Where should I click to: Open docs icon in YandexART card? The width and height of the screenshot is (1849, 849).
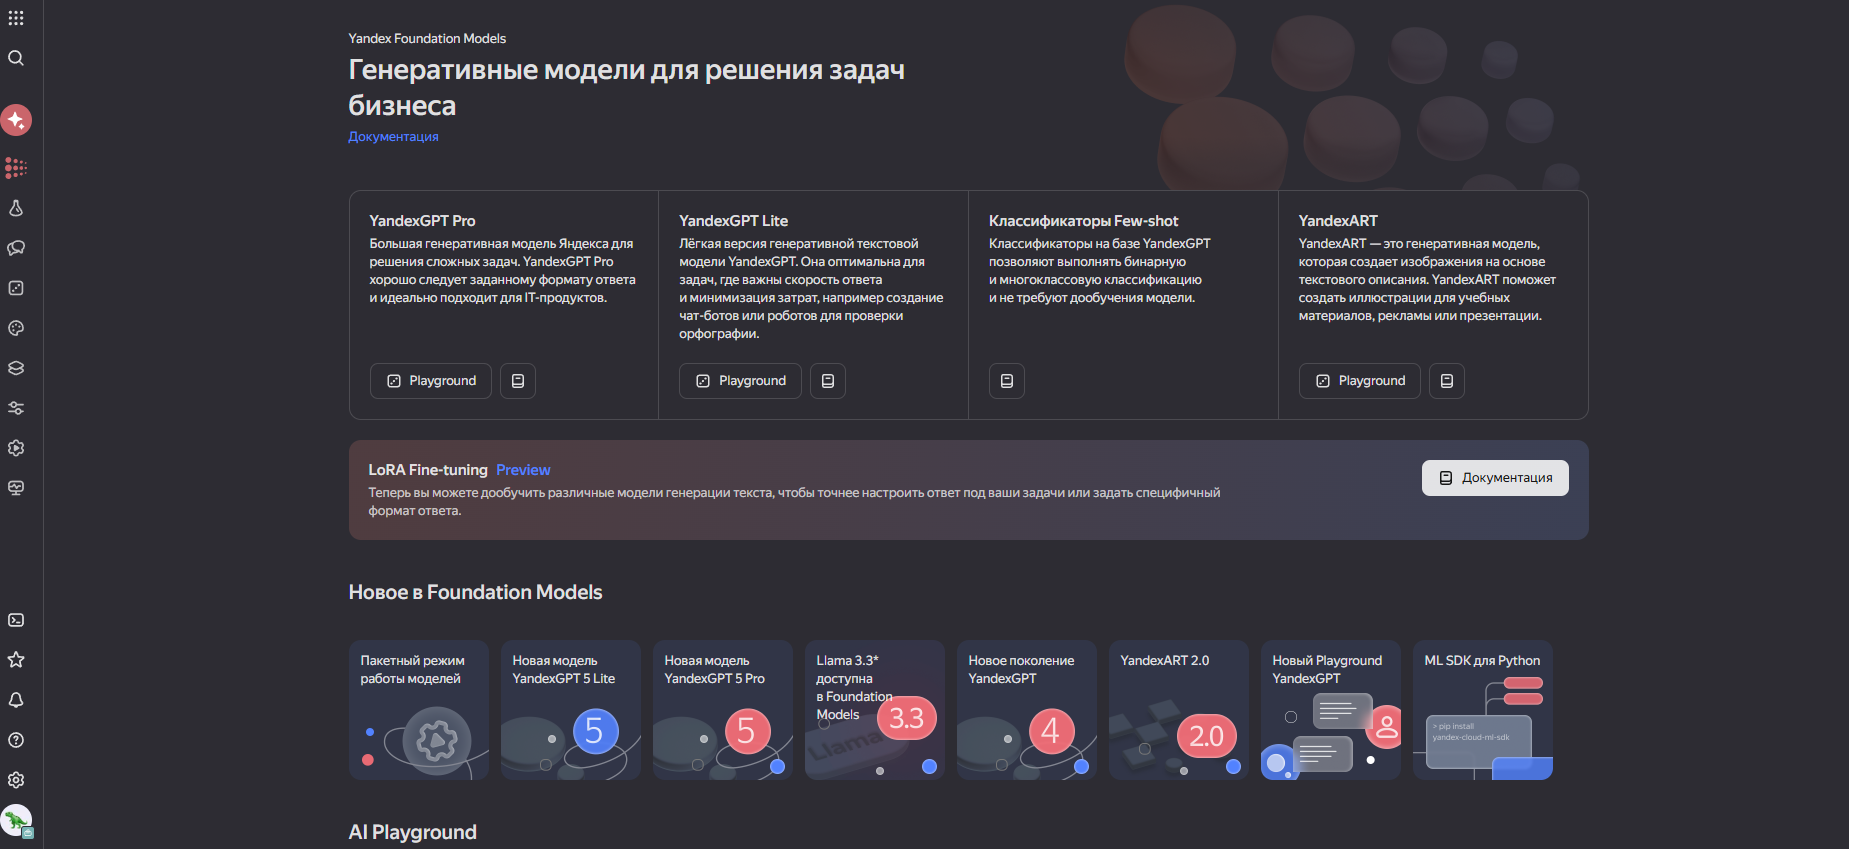click(1447, 381)
